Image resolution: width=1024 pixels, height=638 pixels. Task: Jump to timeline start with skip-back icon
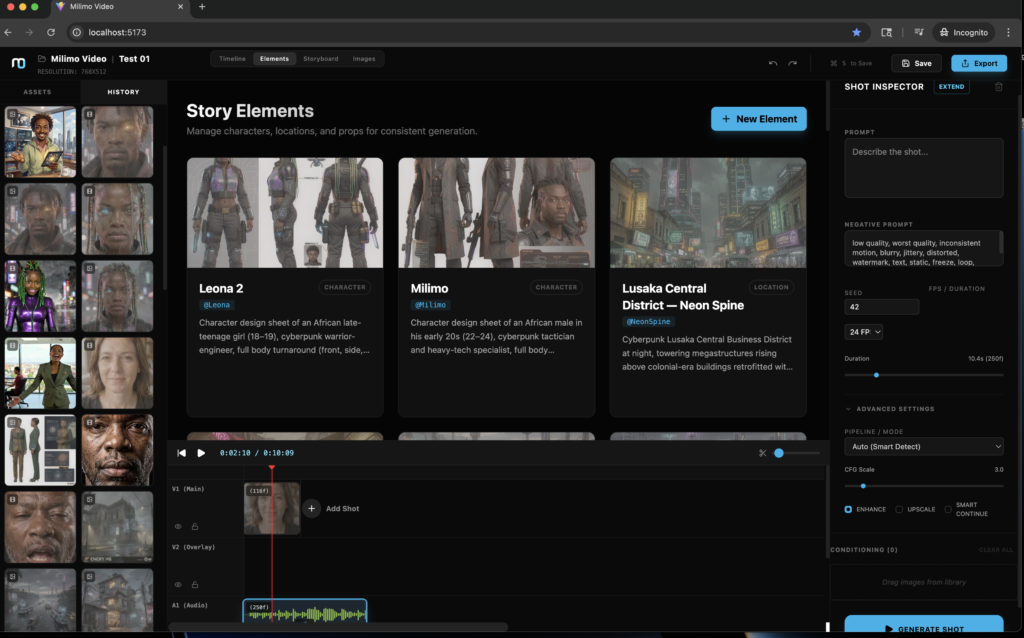point(182,453)
